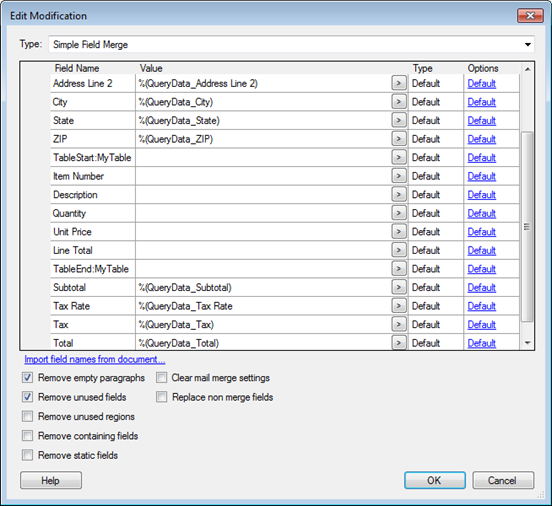Click into the Quantity value field

click(x=263, y=213)
